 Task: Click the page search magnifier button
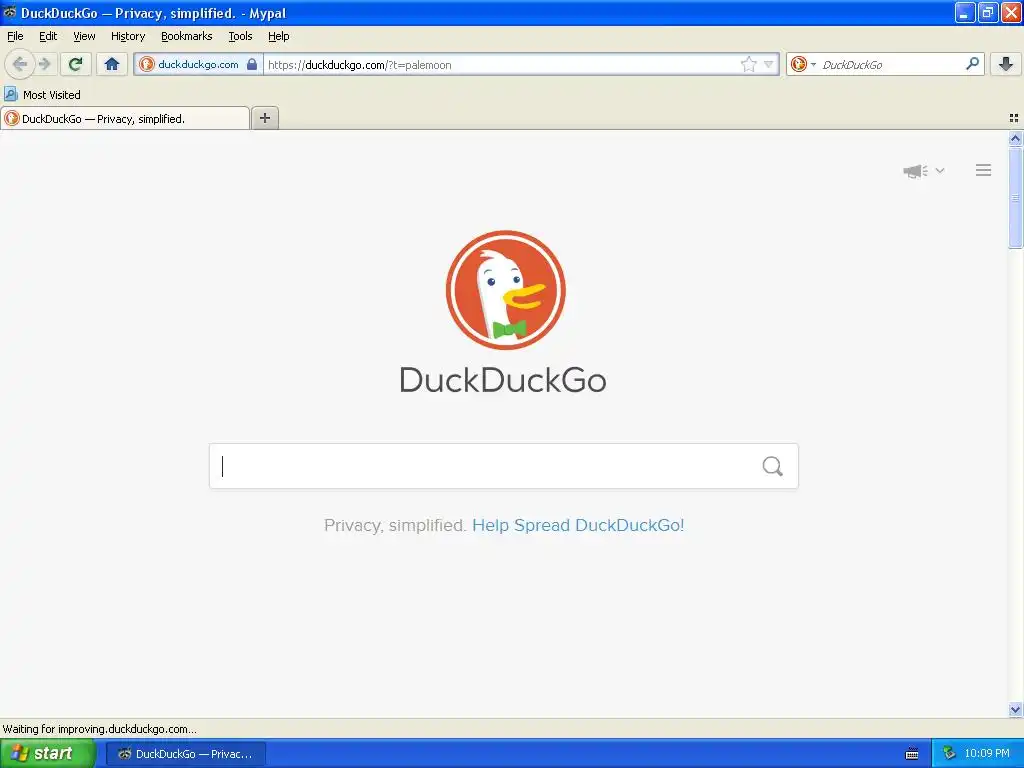pos(773,466)
